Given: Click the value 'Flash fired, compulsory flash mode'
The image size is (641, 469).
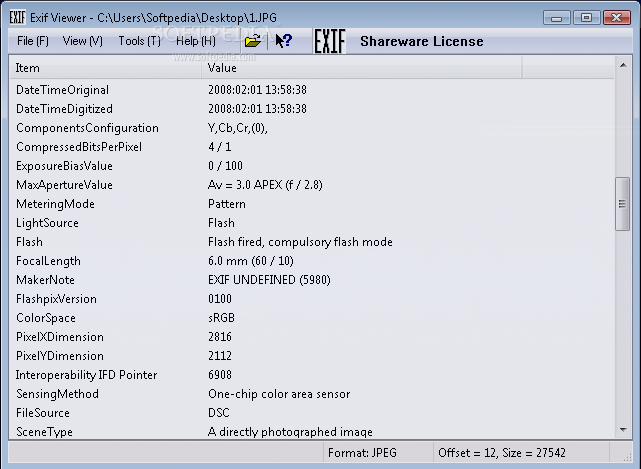Looking at the screenshot, I should 300,242.
